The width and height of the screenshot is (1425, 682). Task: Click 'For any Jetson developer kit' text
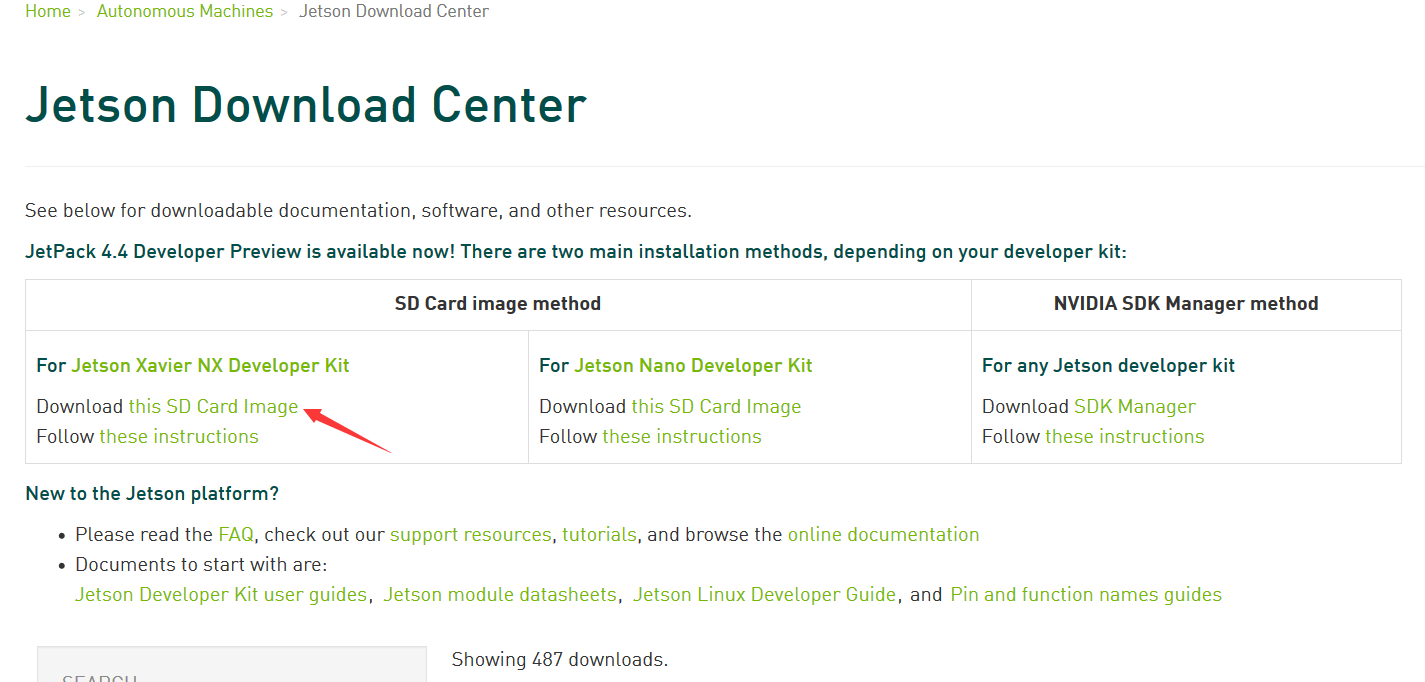coord(1108,365)
